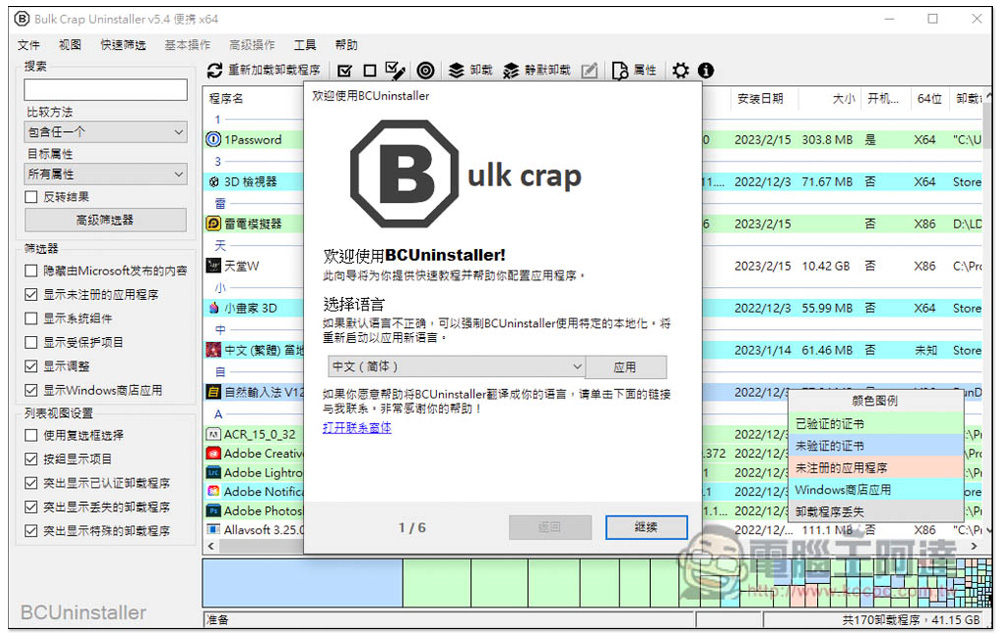The width and height of the screenshot is (1000, 636).
Task: Open settings via the gear icon
Action: click(681, 70)
